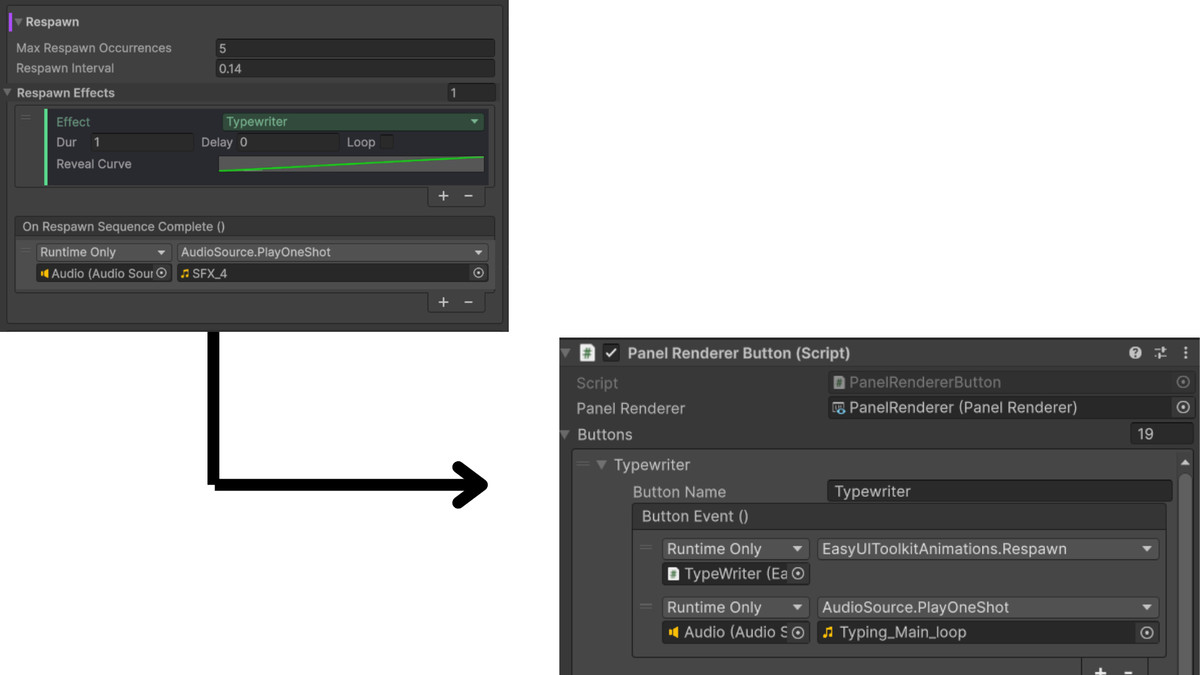Grab the drag handle of the Respawn effect entry
This screenshot has height=675, width=1200.
pos(27,118)
